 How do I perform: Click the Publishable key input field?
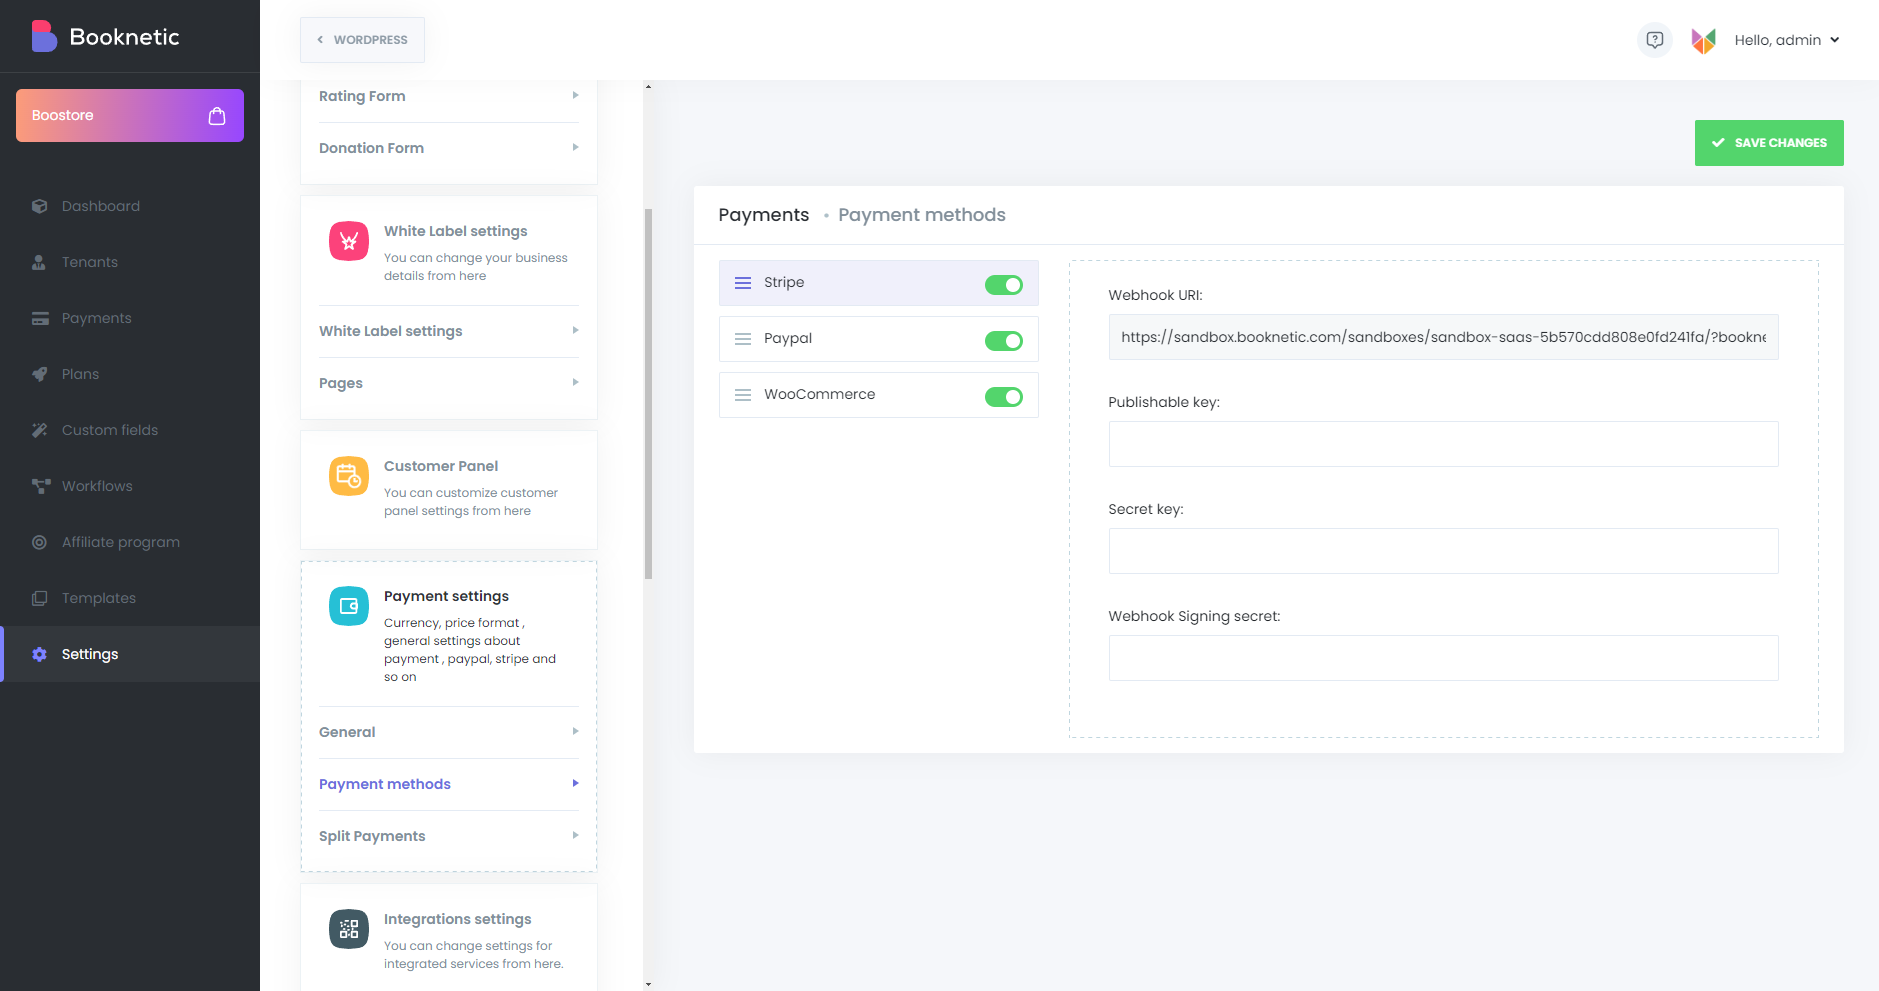tap(1443, 444)
